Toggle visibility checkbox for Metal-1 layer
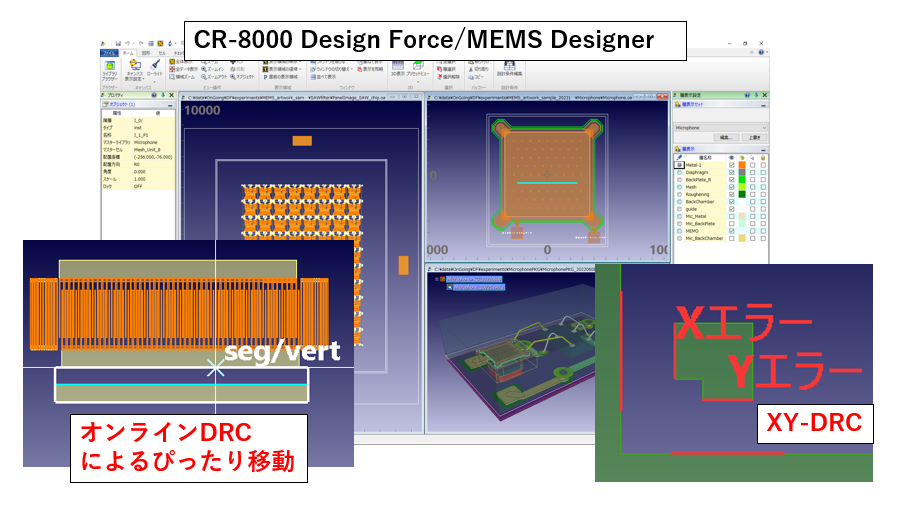This screenshot has width=898, height=505. pyautogui.click(x=731, y=165)
